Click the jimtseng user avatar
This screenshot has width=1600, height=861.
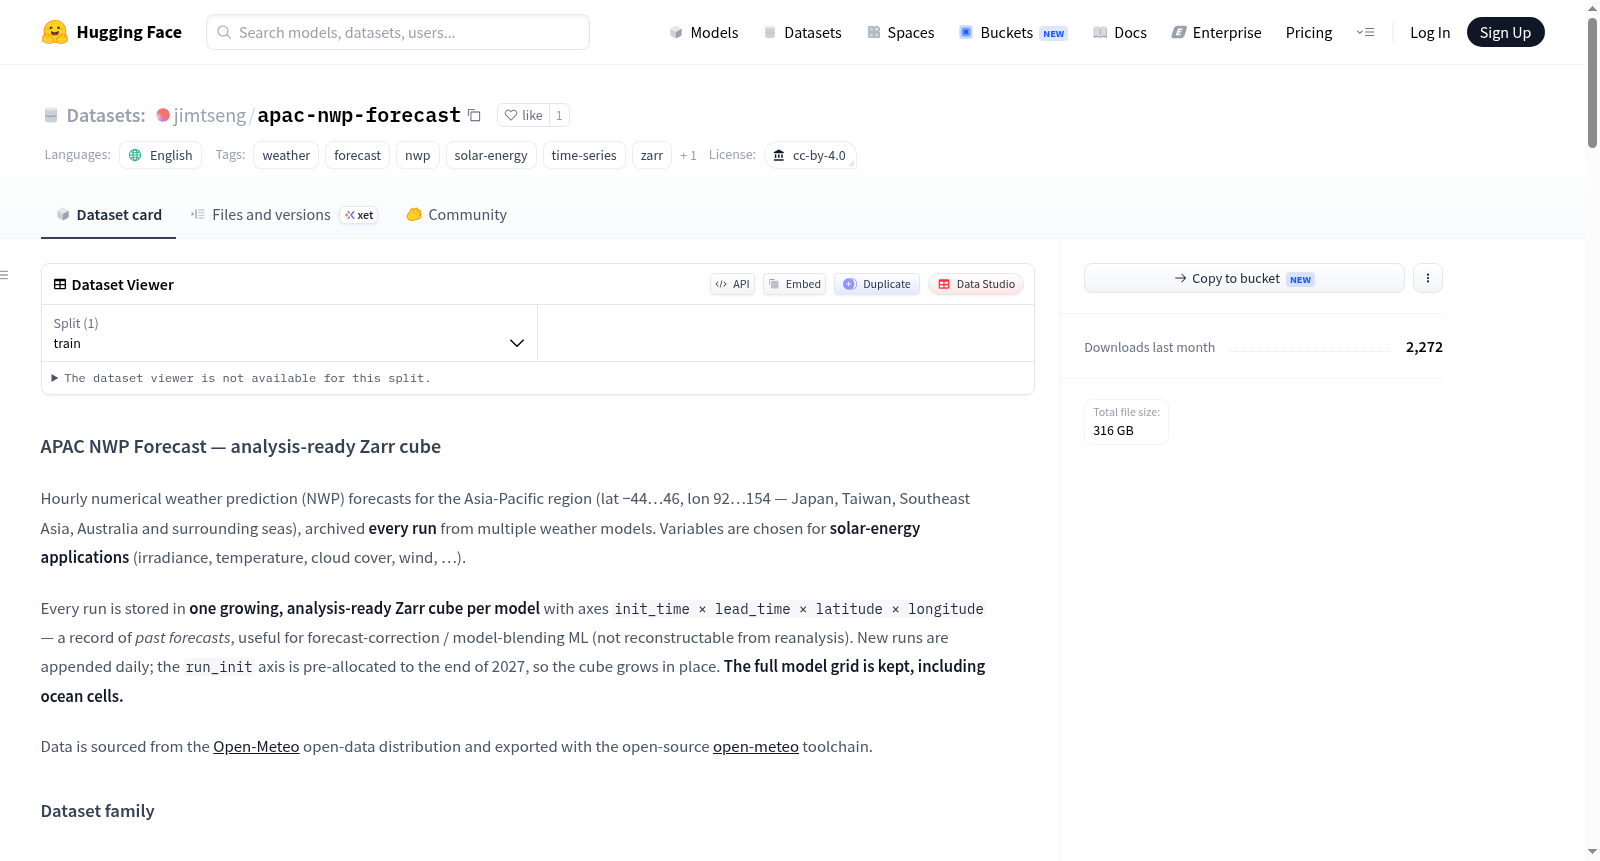point(163,115)
